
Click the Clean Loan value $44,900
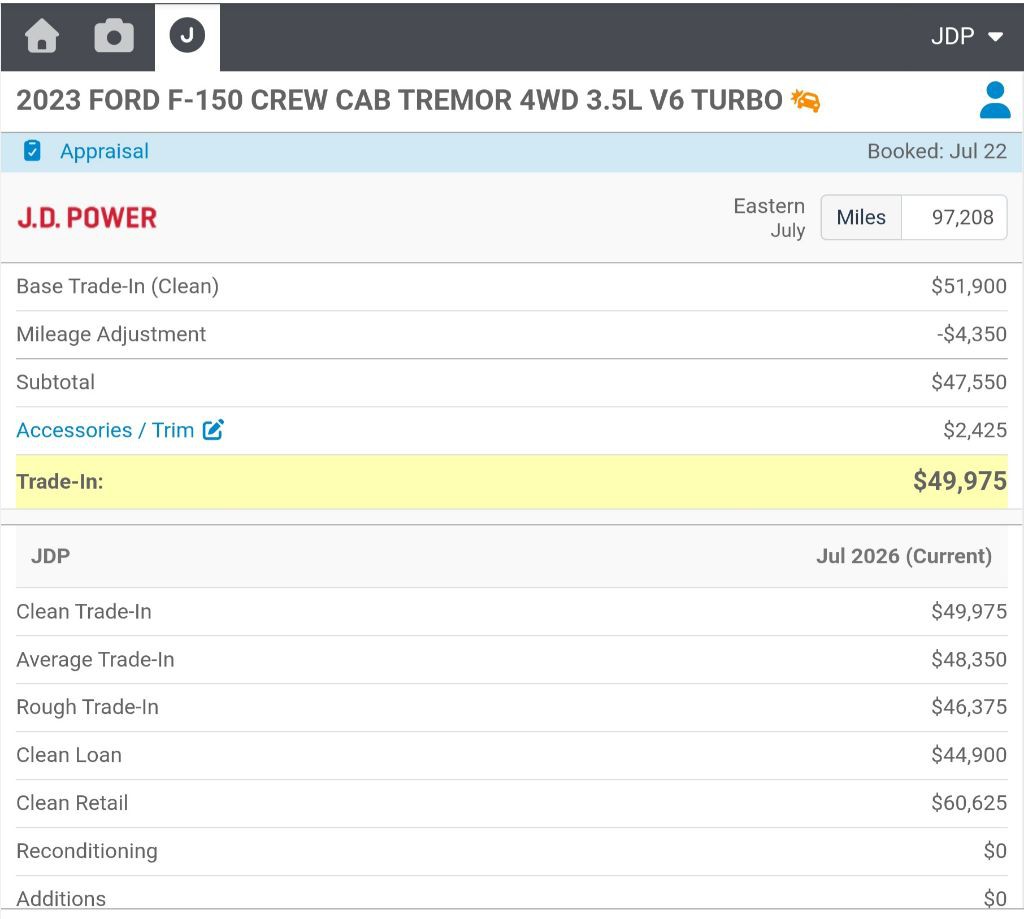[968, 755]
